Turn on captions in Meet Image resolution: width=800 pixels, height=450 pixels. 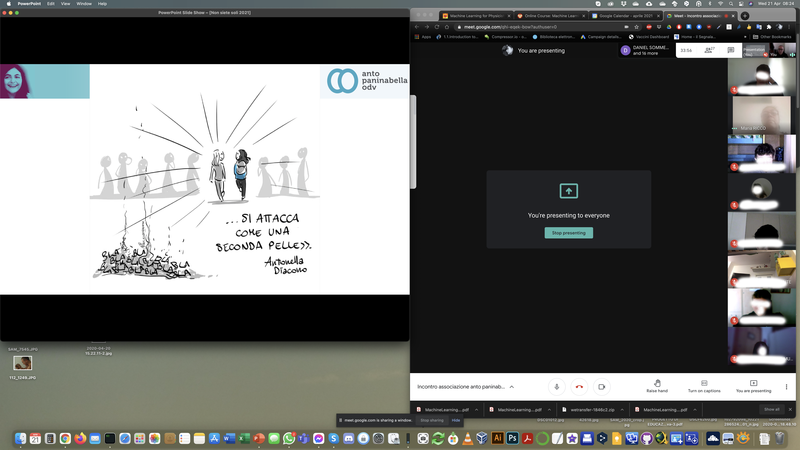click(x=704, y=386)
